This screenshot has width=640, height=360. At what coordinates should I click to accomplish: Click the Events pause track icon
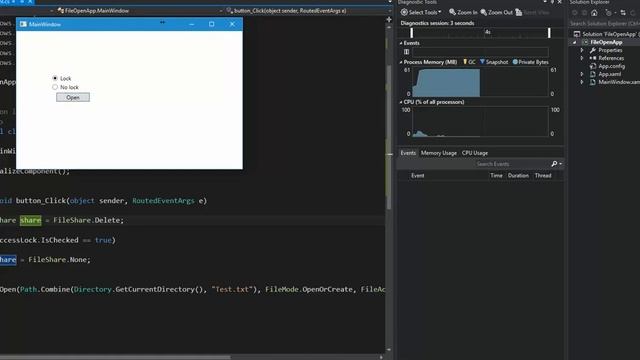[x=407, y=52]
